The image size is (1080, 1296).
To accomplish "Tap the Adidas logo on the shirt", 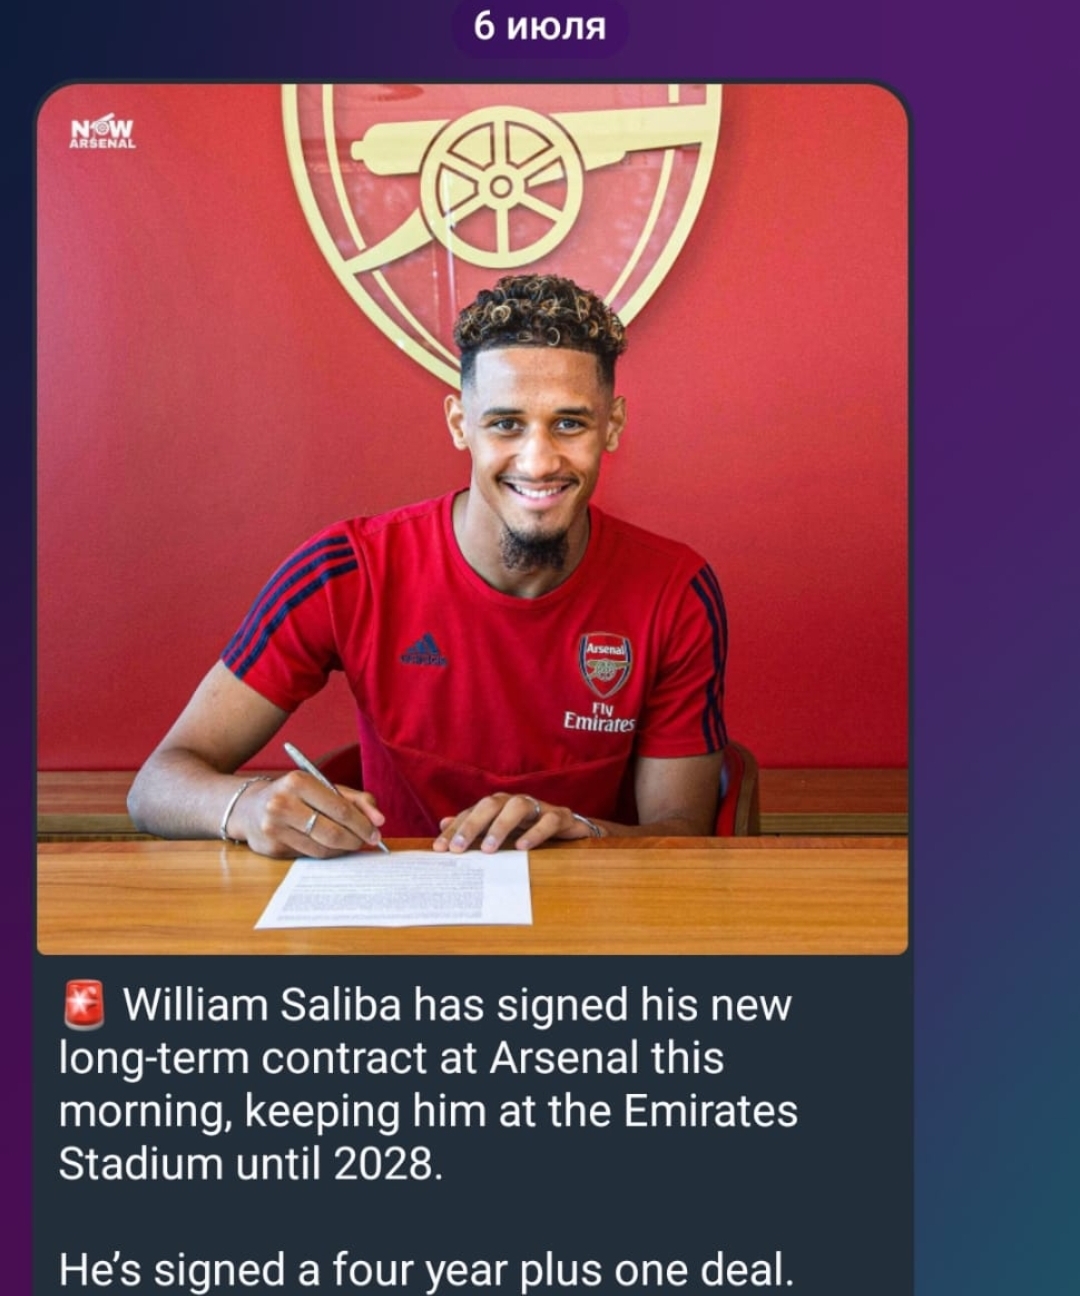I will (424, 650).
